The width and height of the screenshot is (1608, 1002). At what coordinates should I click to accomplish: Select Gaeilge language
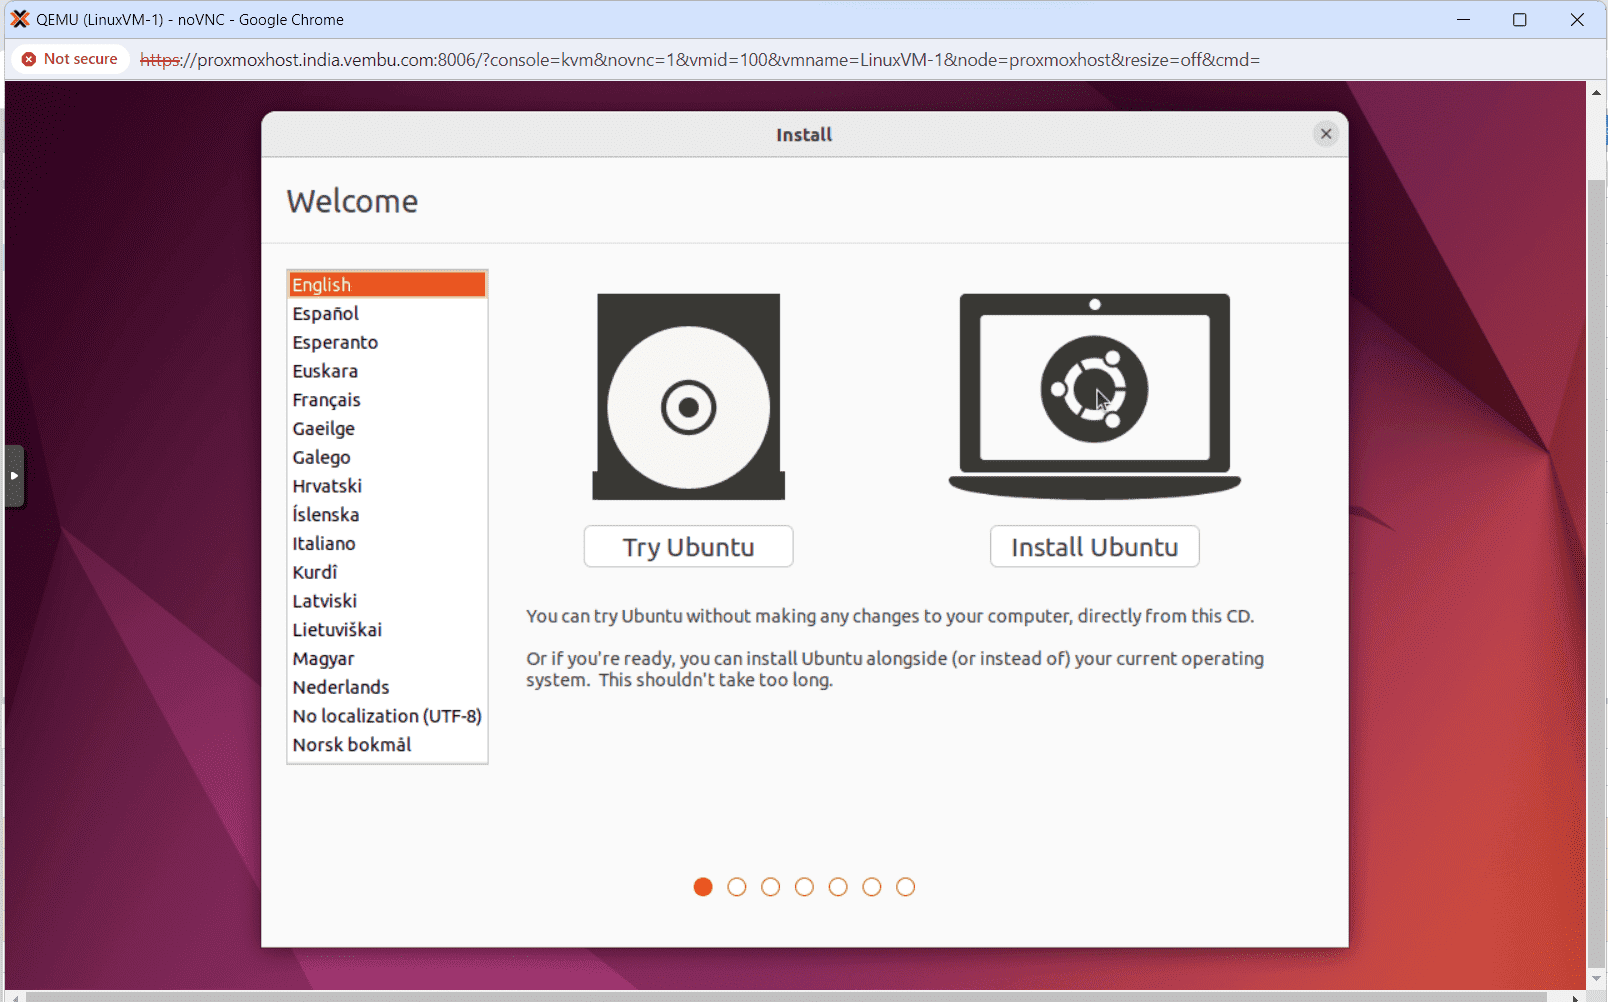coord(387,429)
